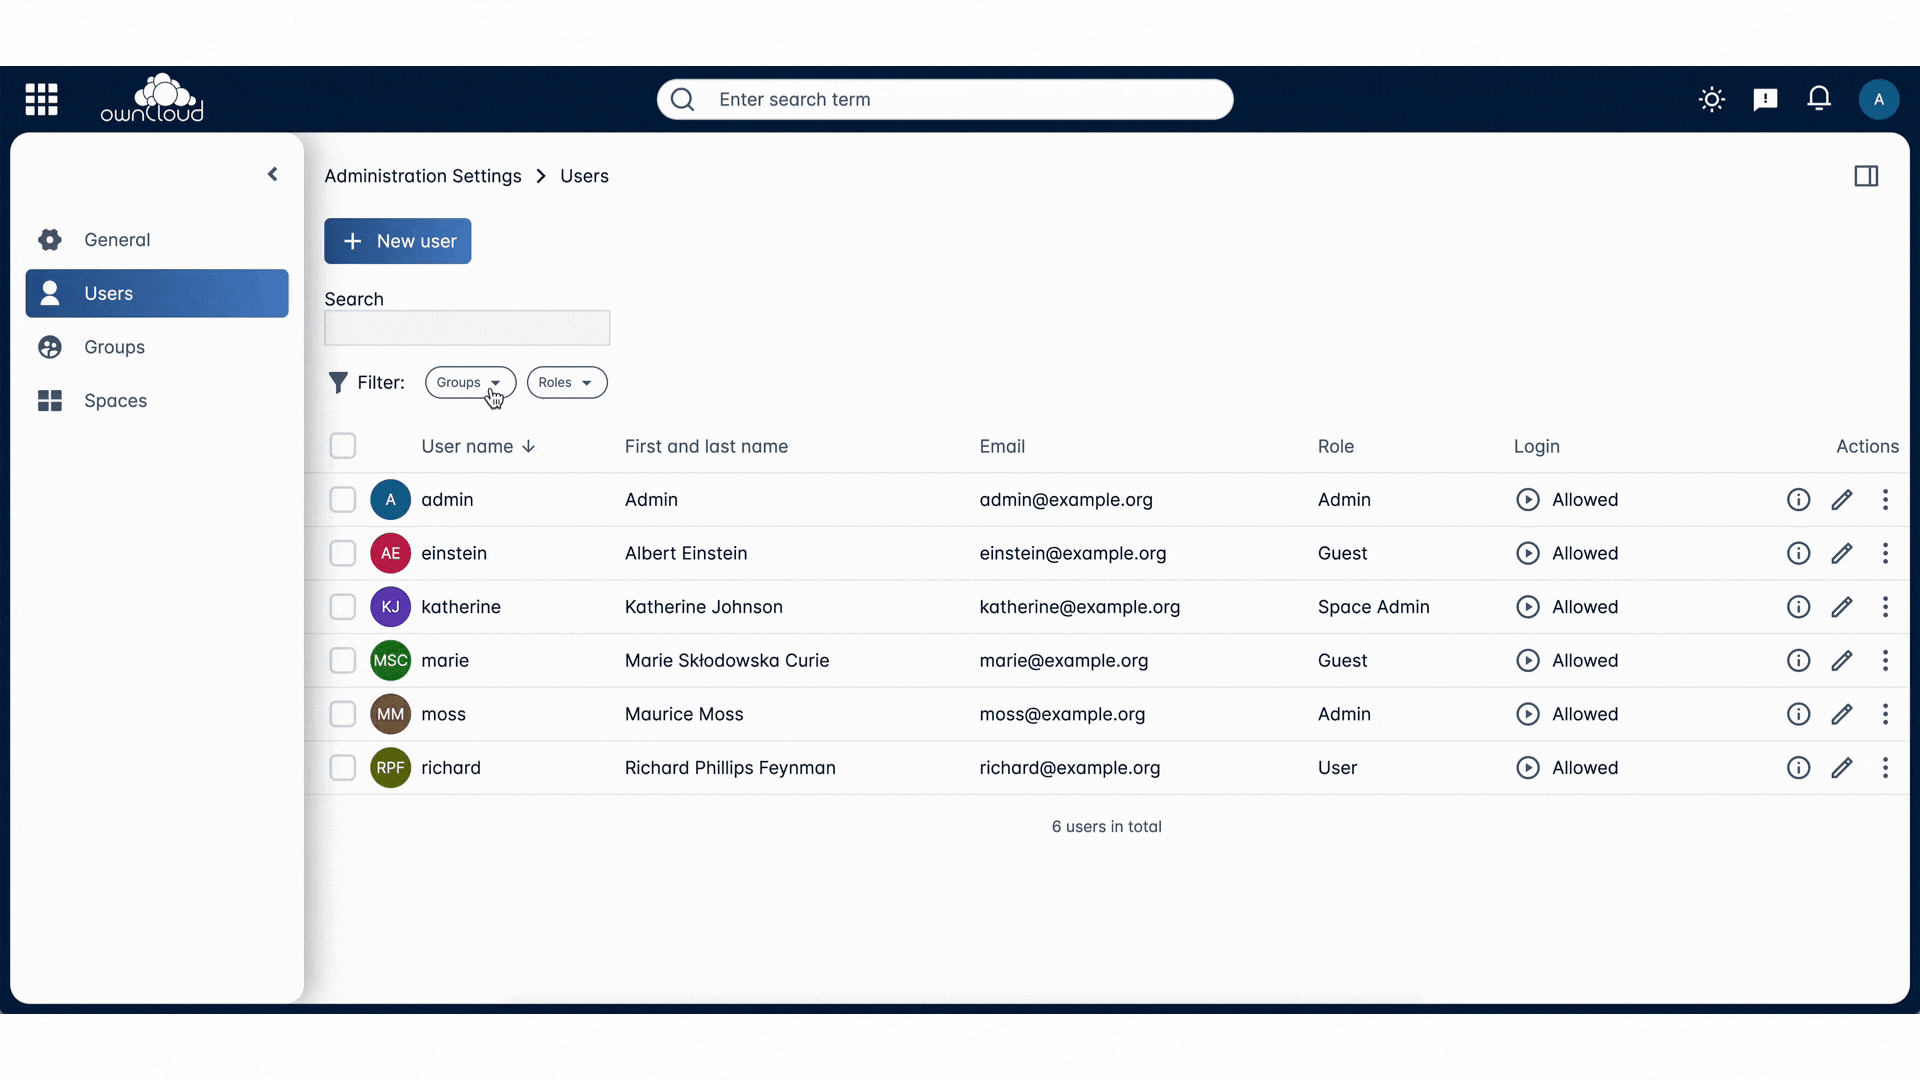Open Spaces in the sidebar

(x=115, y=401)
